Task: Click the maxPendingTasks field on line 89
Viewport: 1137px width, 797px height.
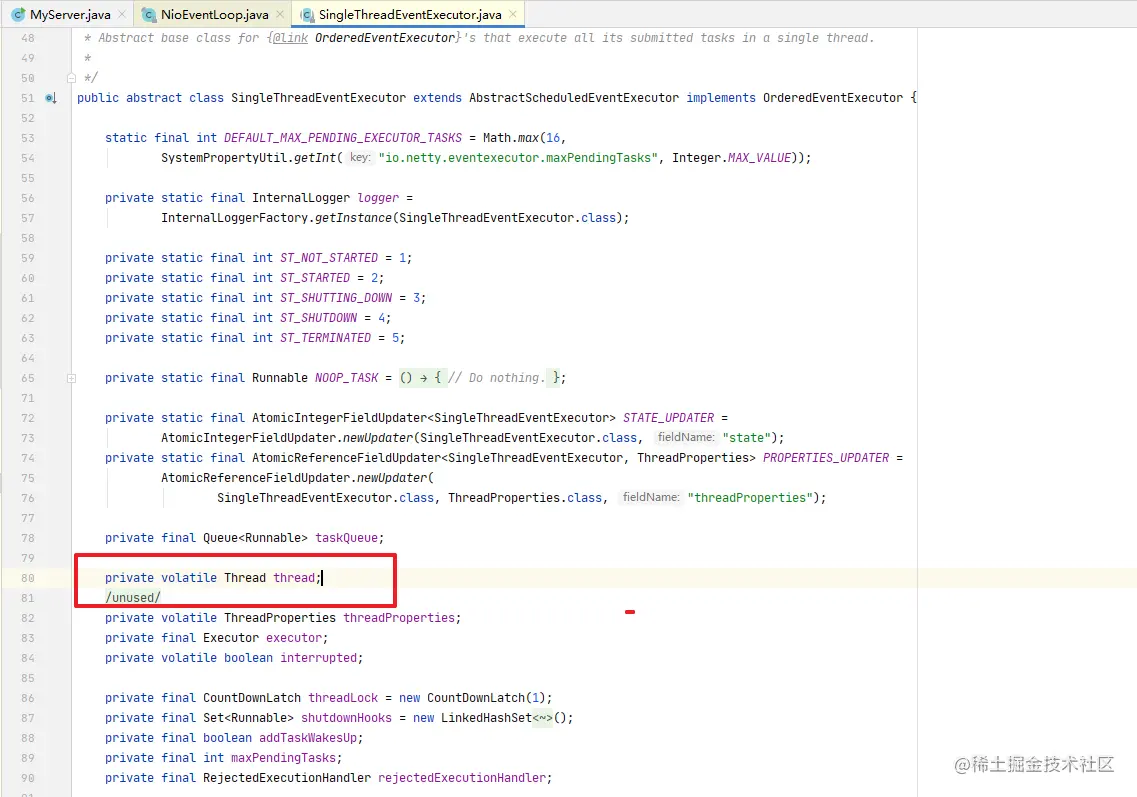Action: [284, 758]
